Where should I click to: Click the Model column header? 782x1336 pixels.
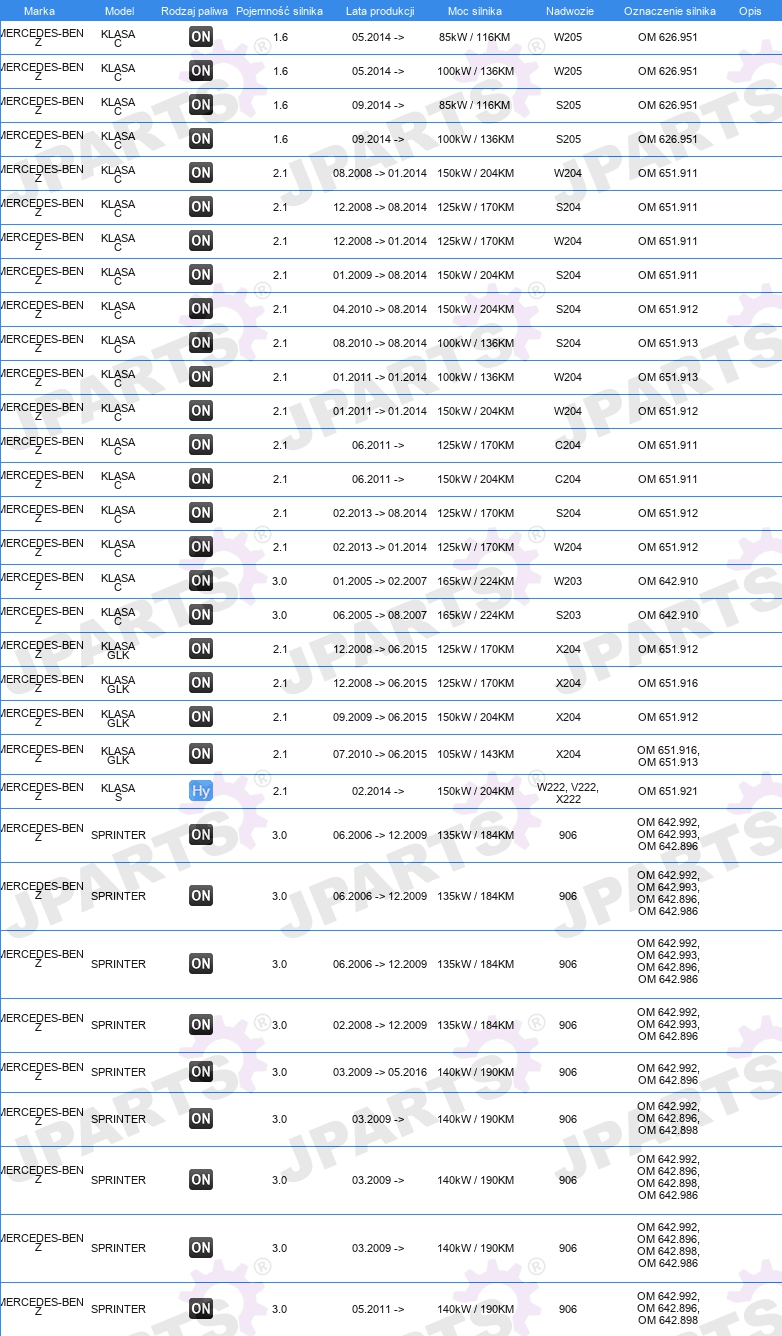coord(119,11)
